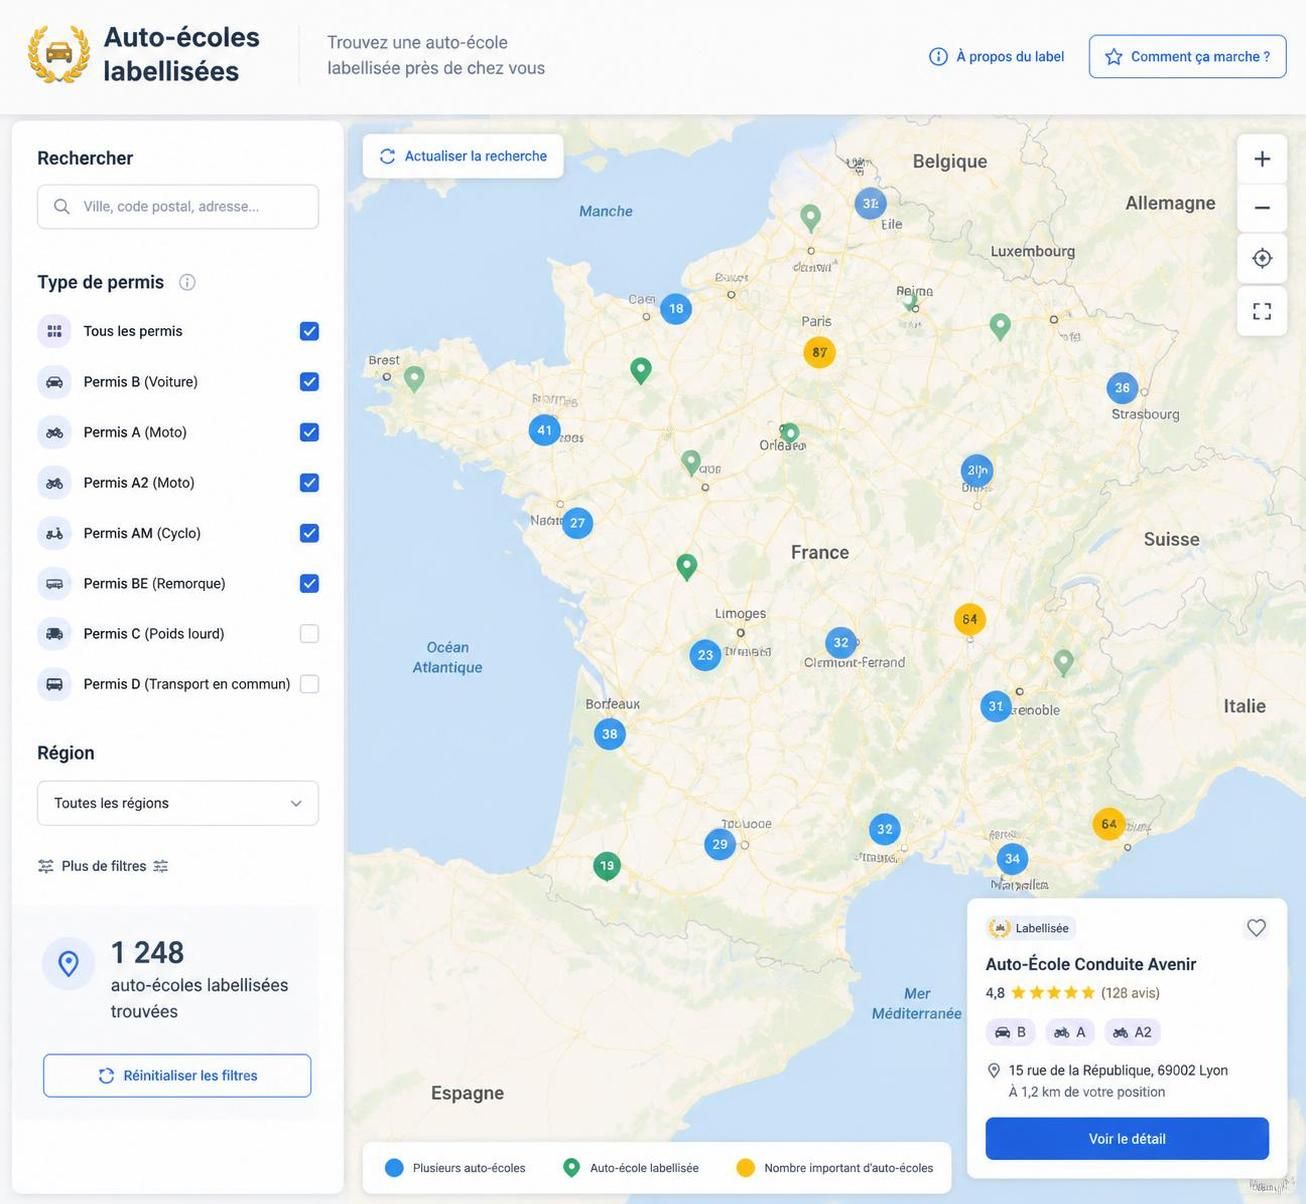The height and width of the screenshot is (1204, 1306).
Task: Click the laurel car logo
Action: [59, 54]
